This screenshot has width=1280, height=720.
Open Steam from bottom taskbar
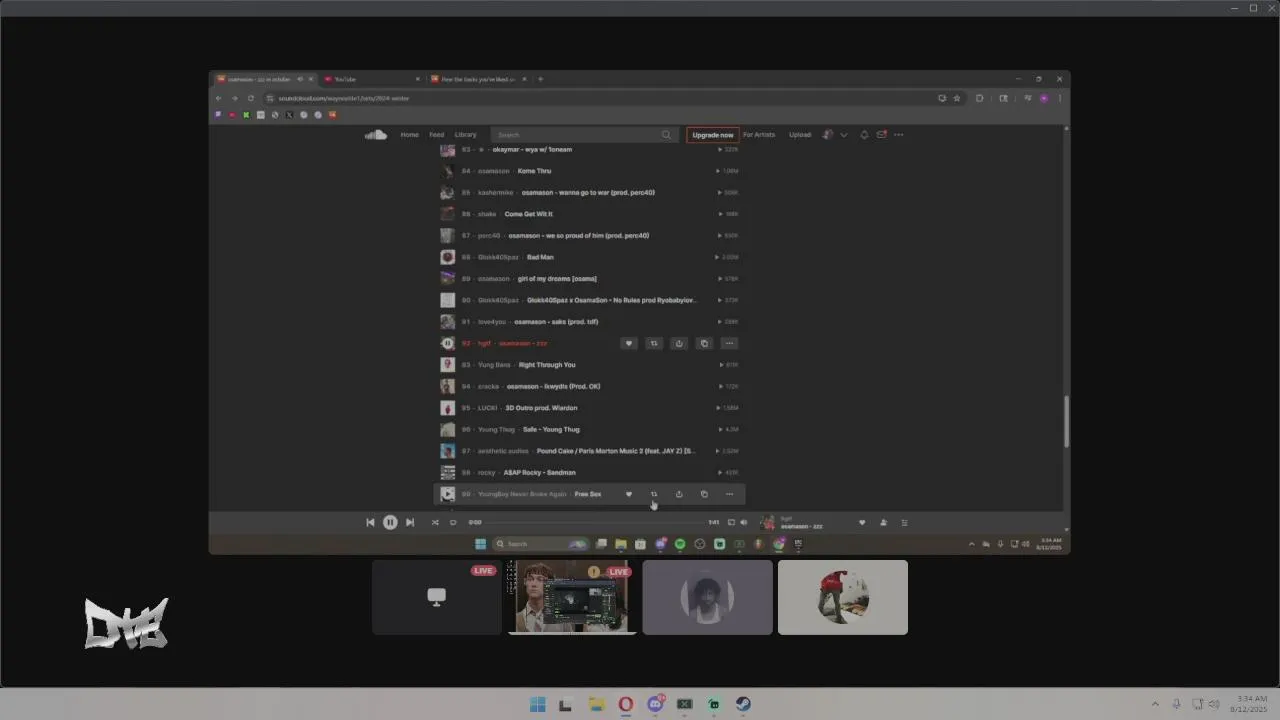744,704
